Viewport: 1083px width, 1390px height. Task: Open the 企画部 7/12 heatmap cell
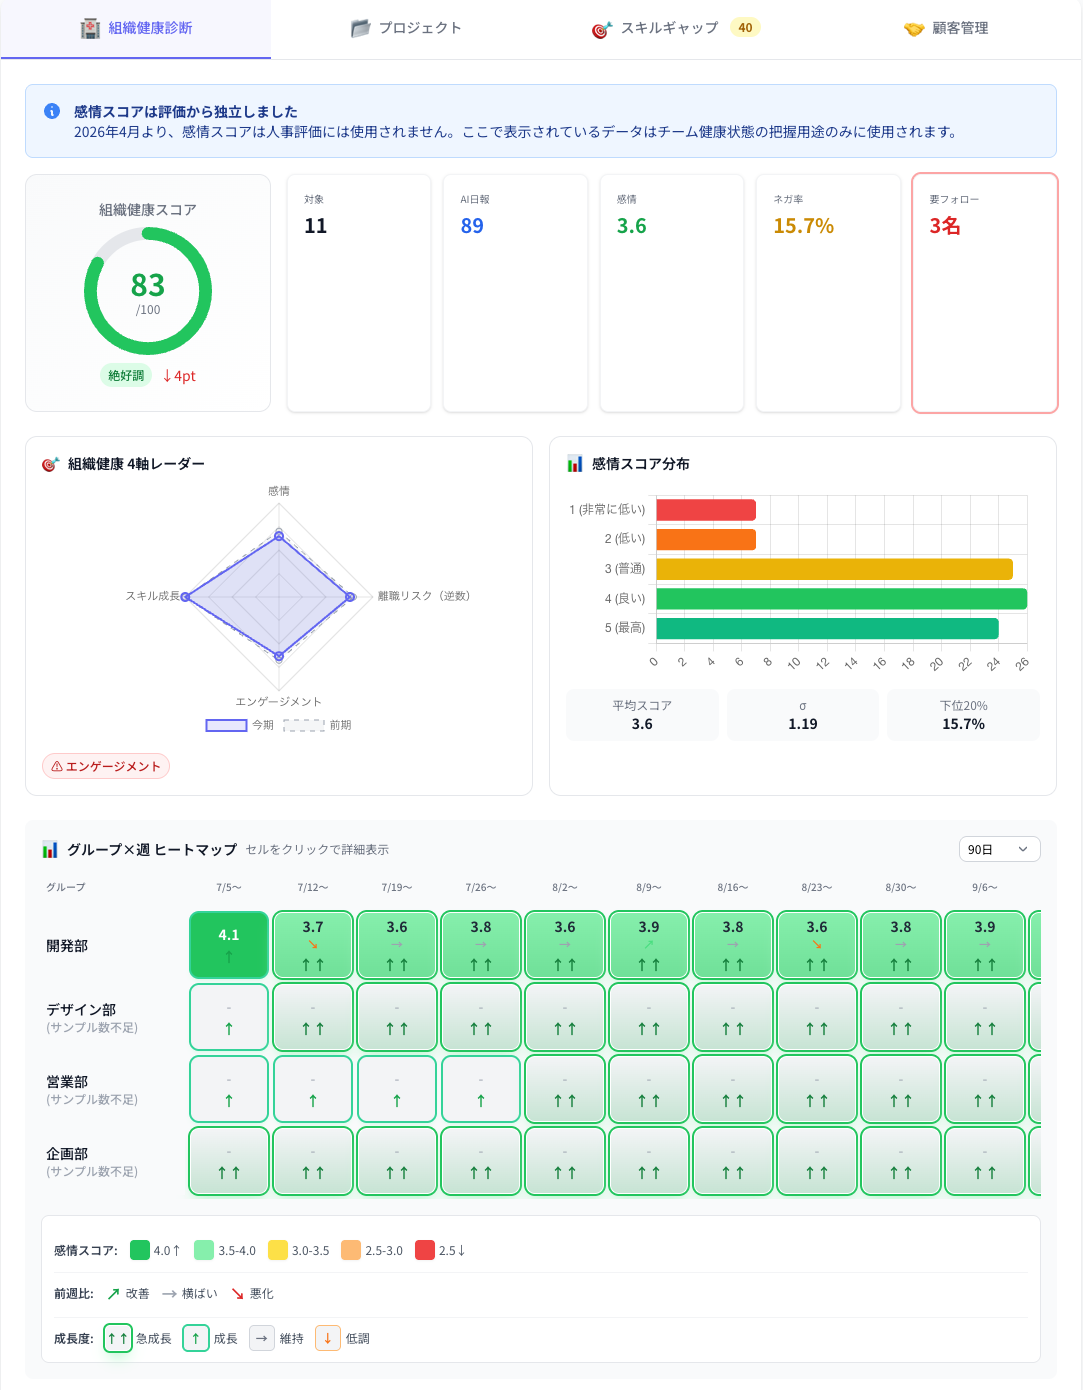pyautogui.click(x=313, y=1161)
